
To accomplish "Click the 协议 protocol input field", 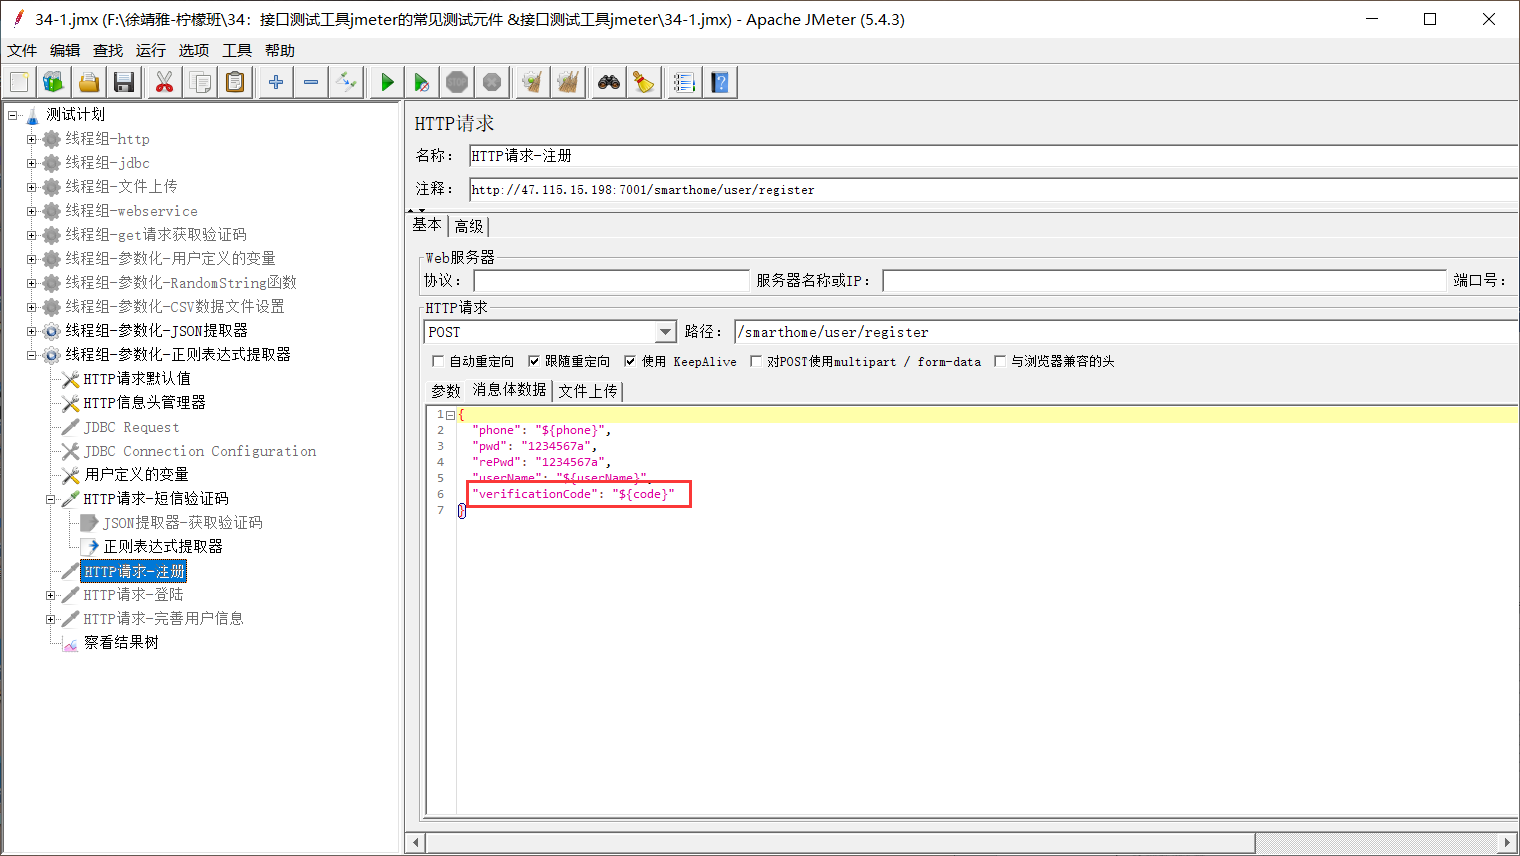I will (611, 280).
